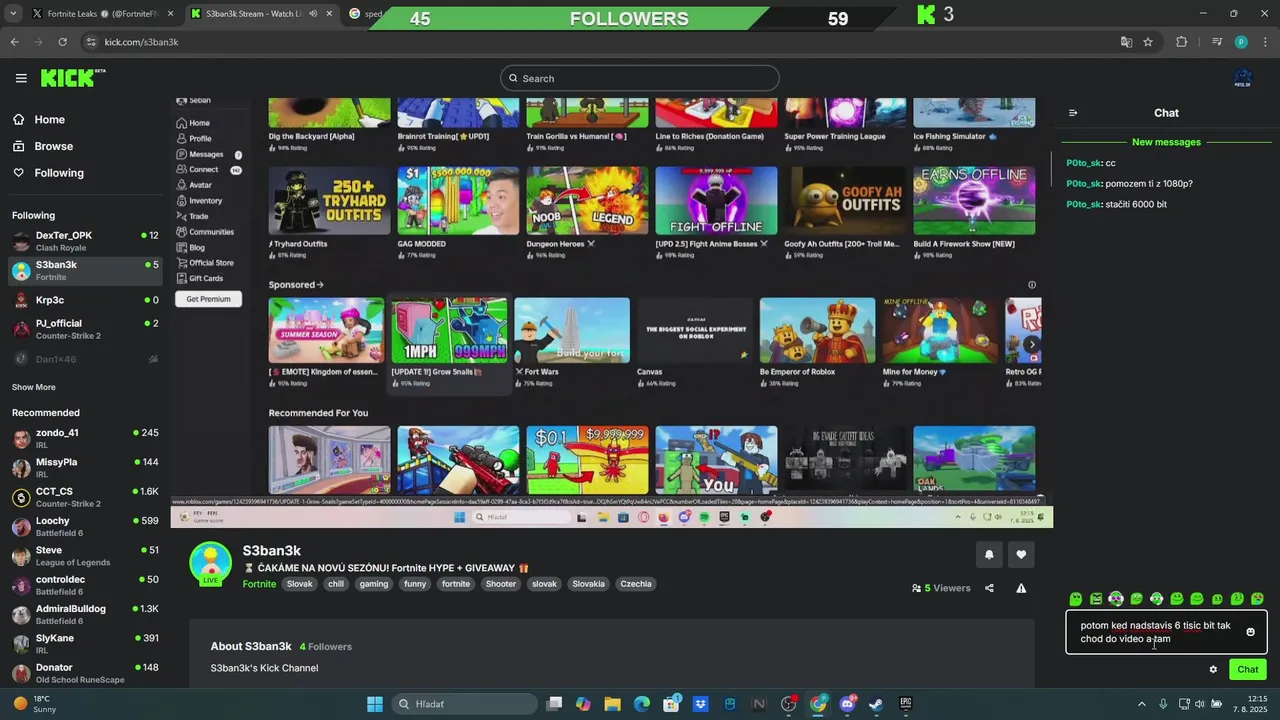The height and width of the screenshot is (720, 1280).
Task: Expand followed channels with Show More
Action: coord(34,387)
